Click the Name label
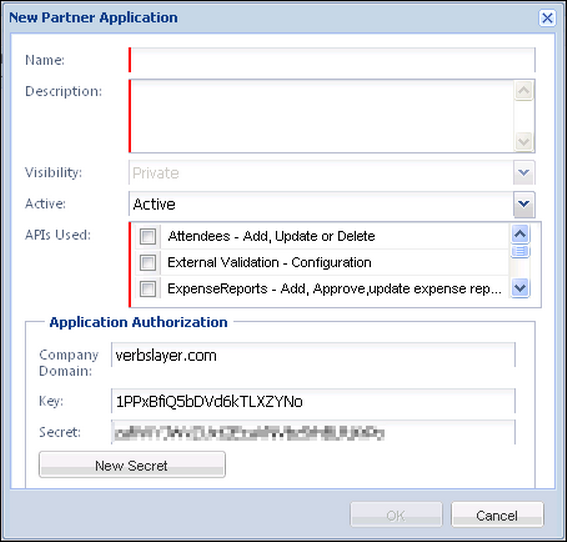The image size is (567, 542). tap(45, 60)
